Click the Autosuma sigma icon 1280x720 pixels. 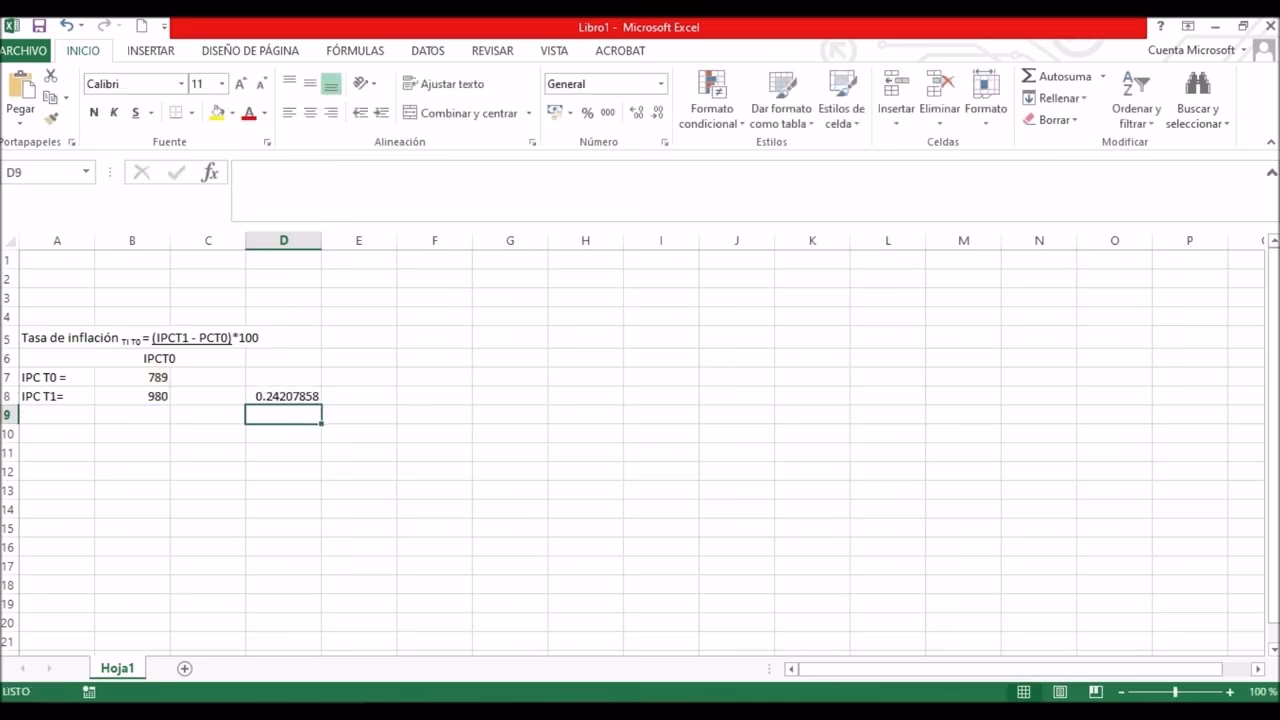[x=1029, y=76]
